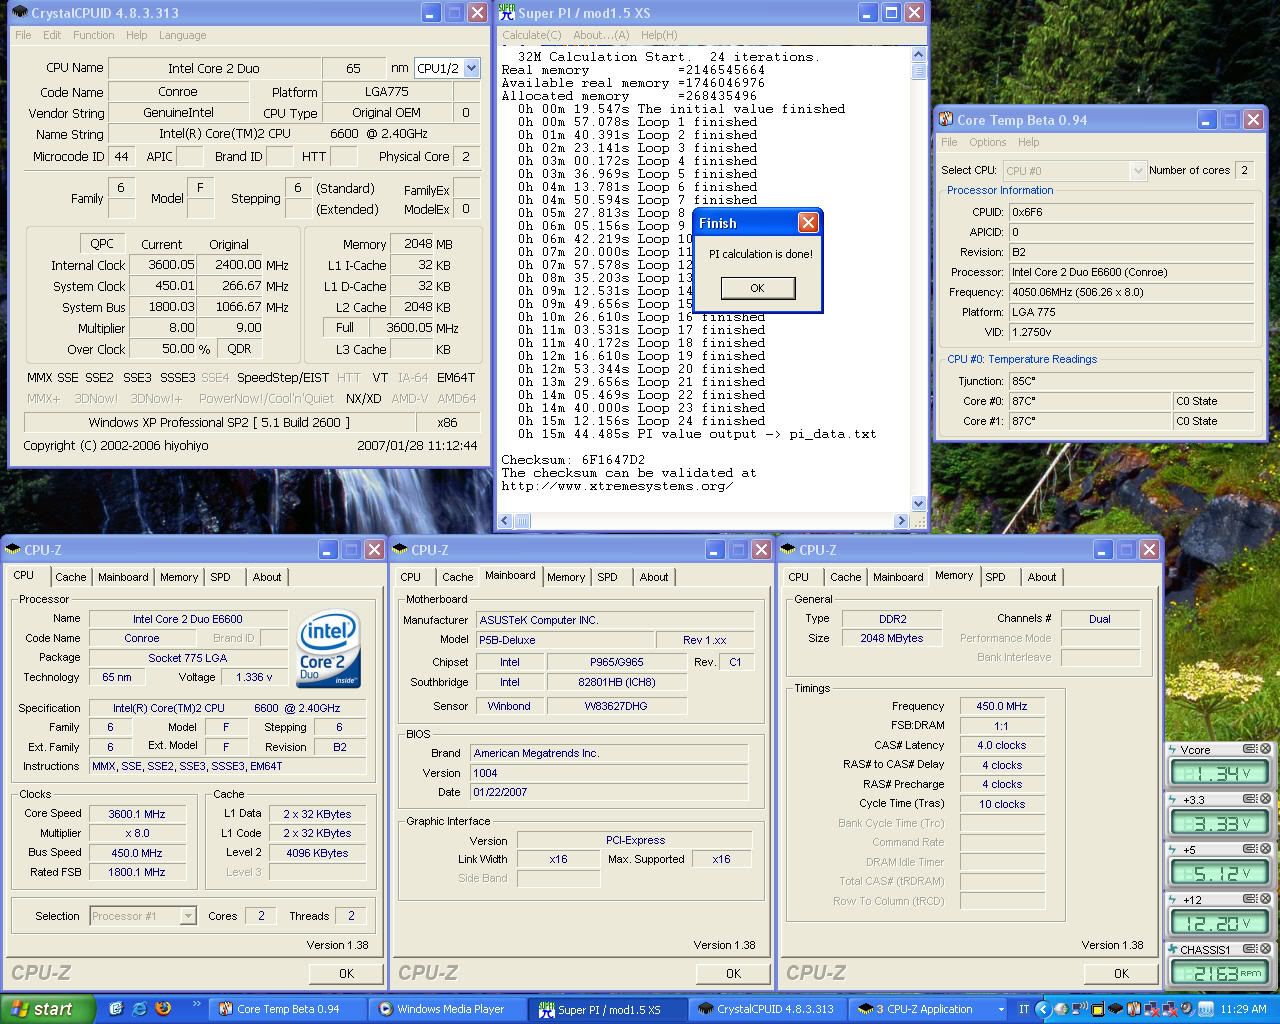Open the Calculate(C) menu in Super PI
1280x1024 pixels.
(531, 35)
